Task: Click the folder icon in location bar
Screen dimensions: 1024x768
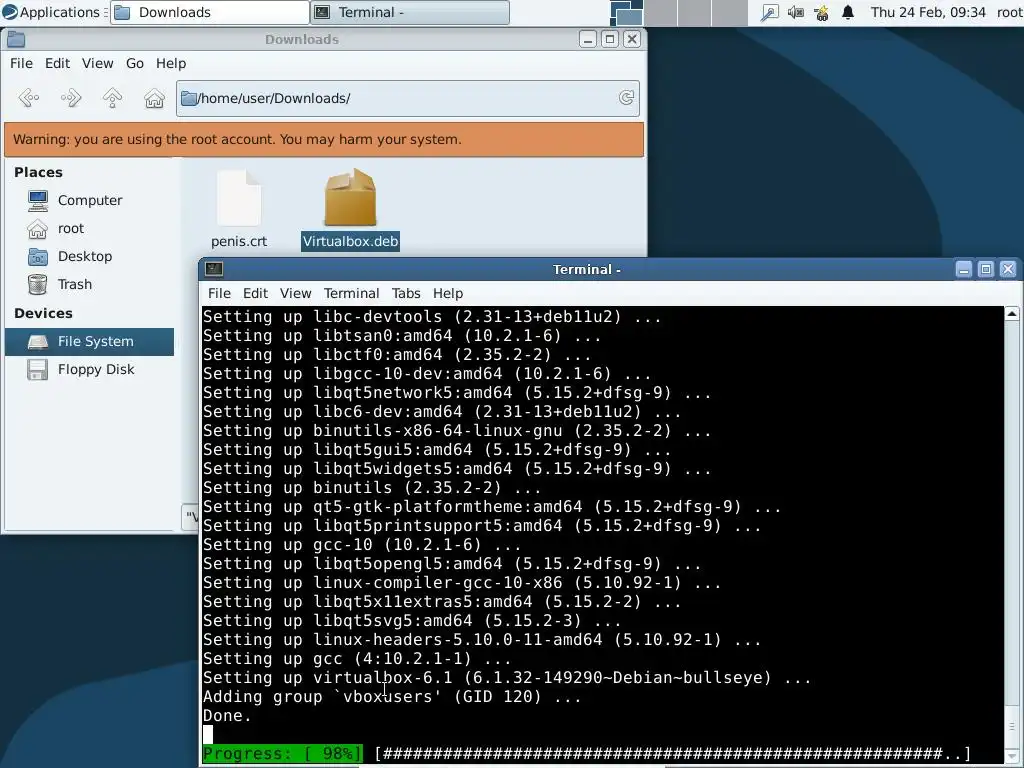Action: 189,98
